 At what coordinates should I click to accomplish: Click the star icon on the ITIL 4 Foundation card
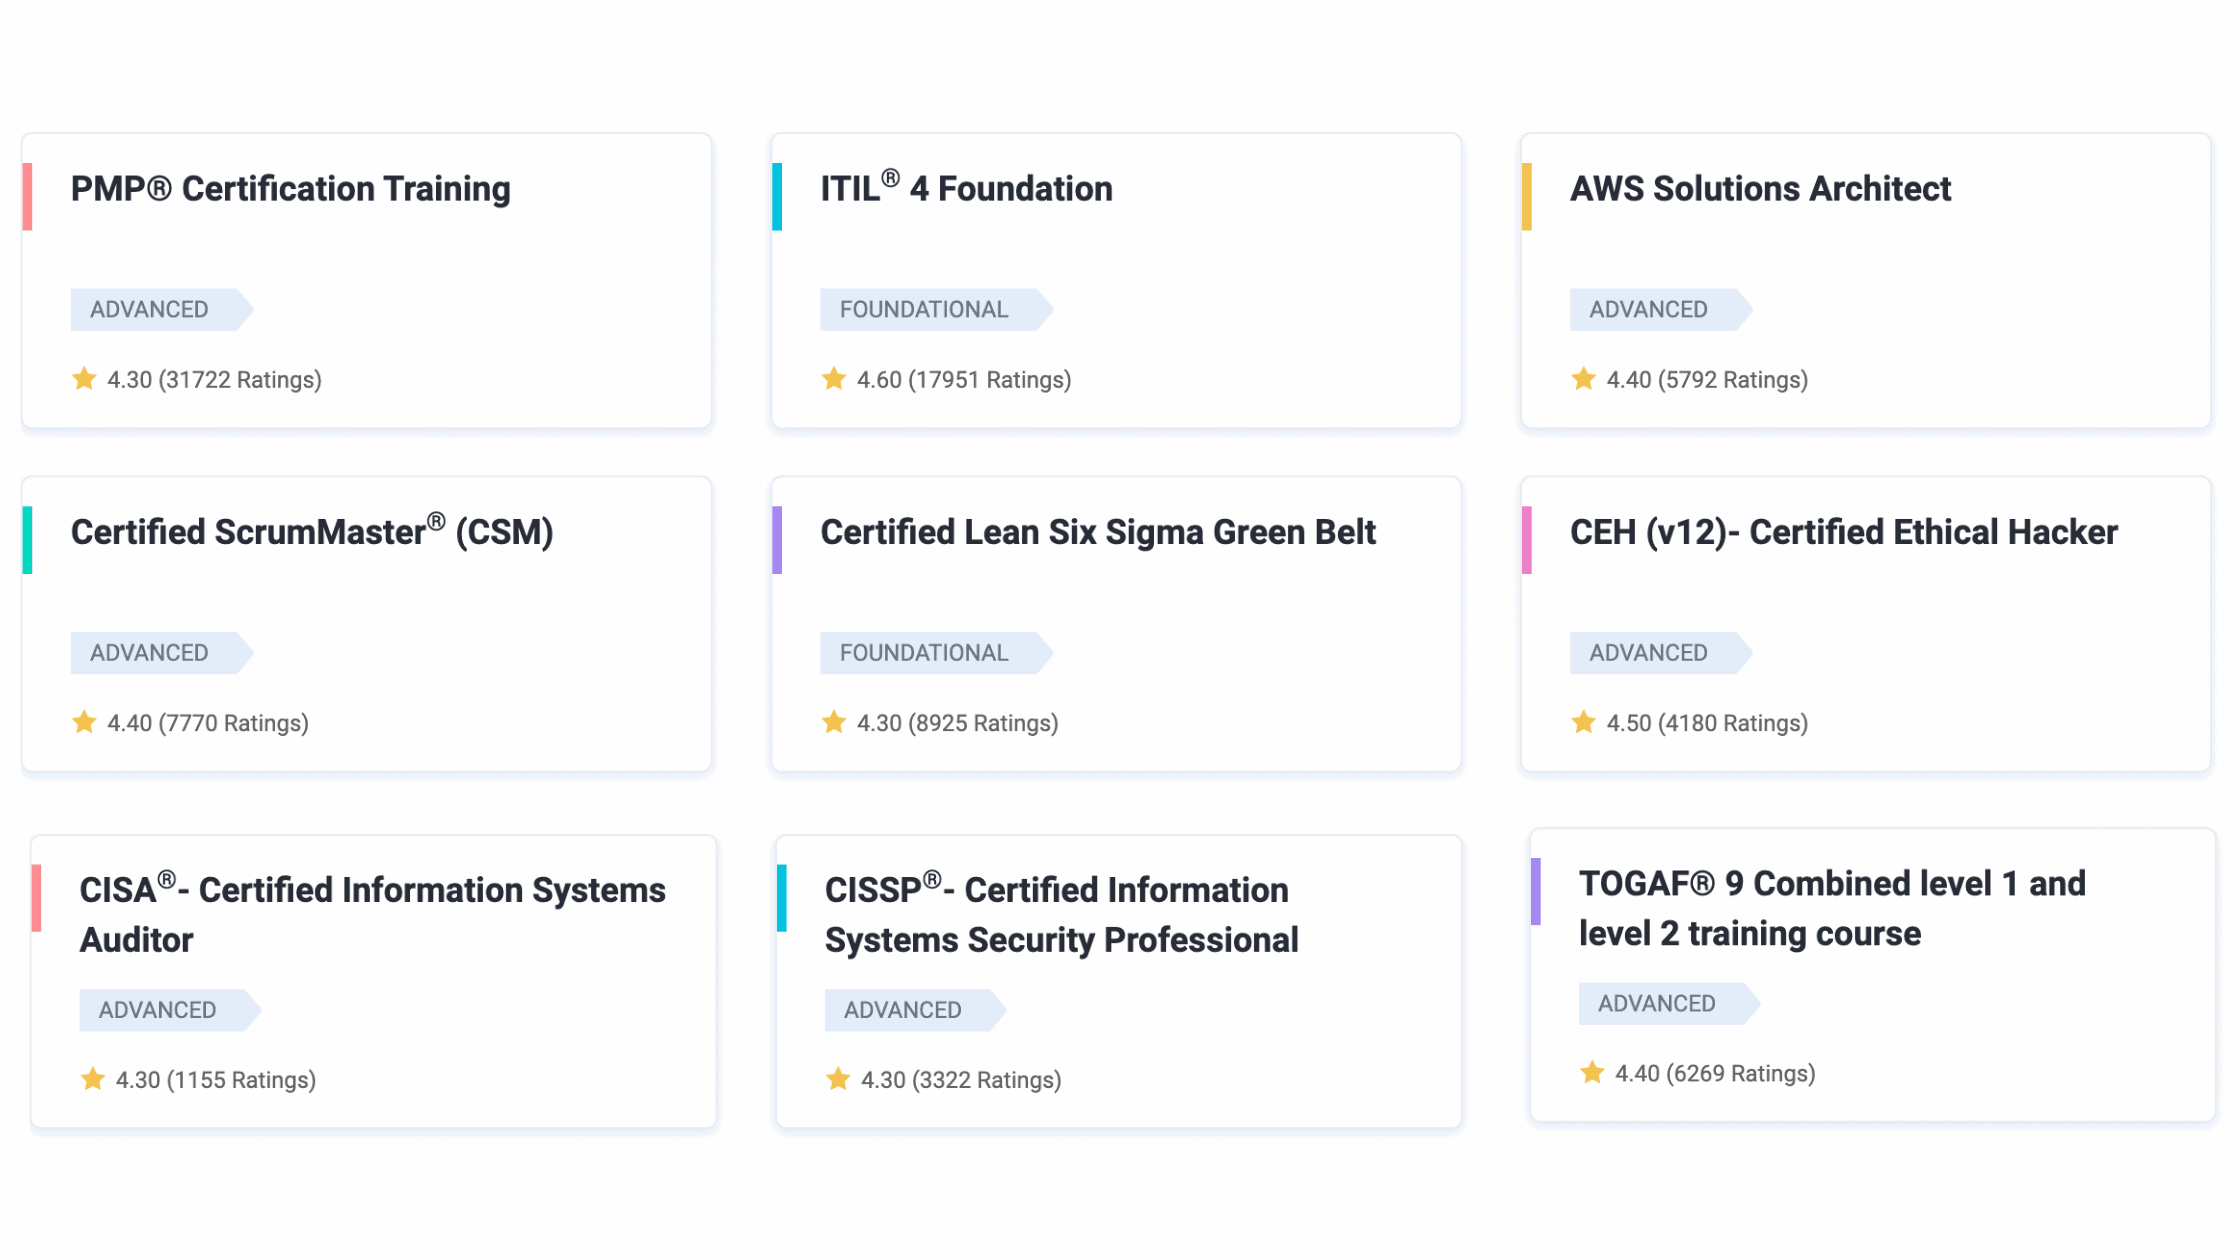coord(834,379)
